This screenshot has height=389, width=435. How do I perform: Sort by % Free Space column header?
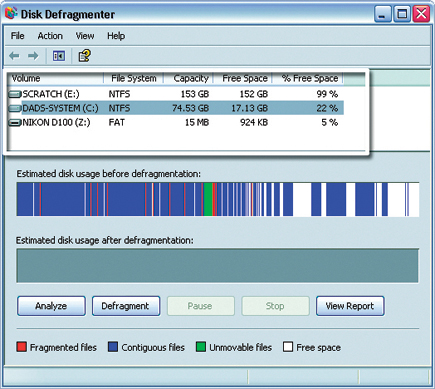[x=308, y=78]
